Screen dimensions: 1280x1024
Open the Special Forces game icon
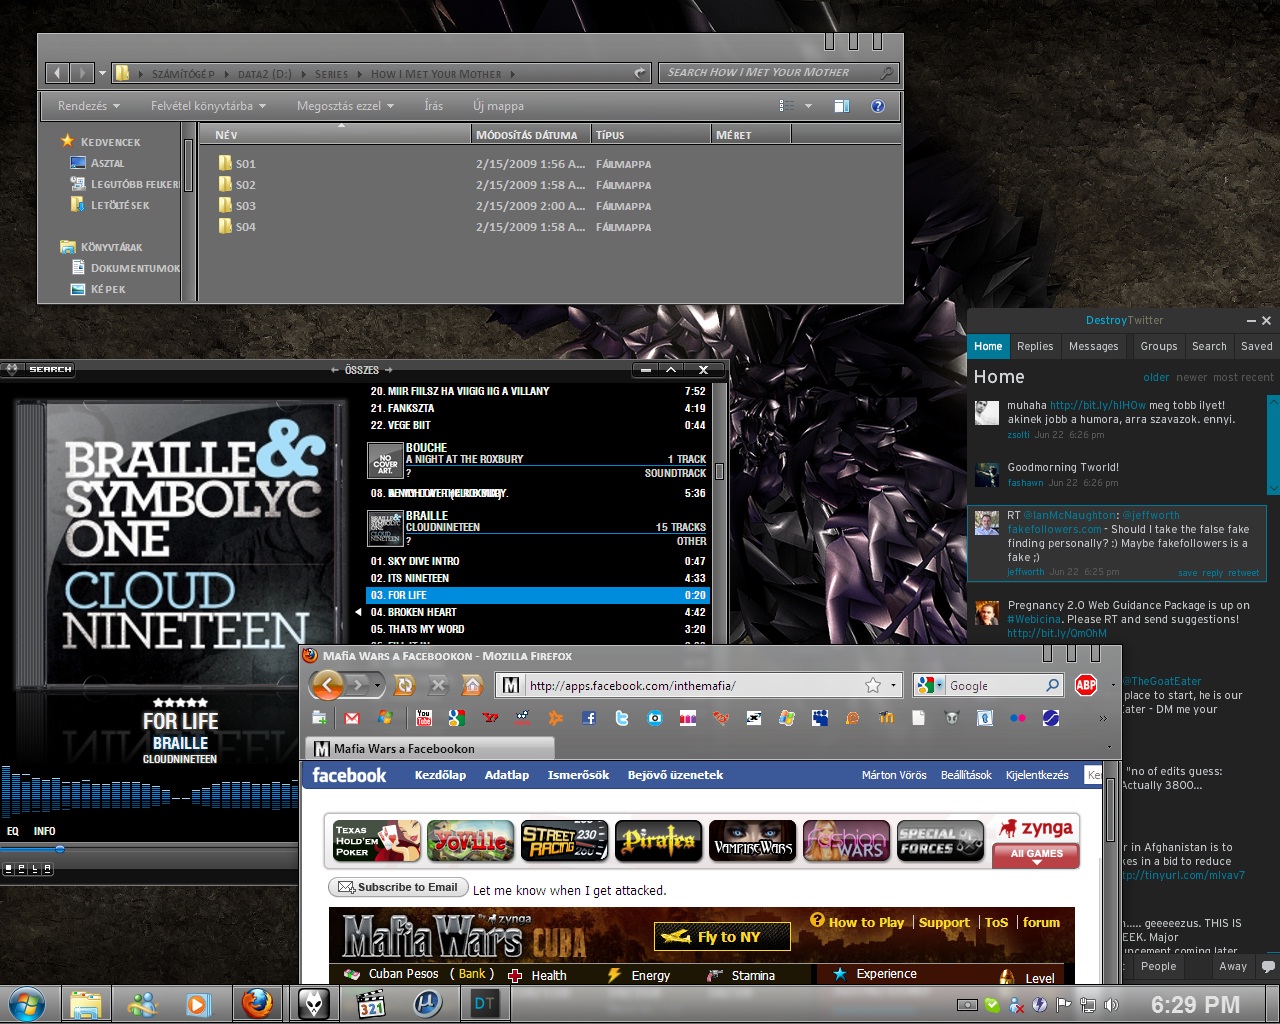point(940,841)
